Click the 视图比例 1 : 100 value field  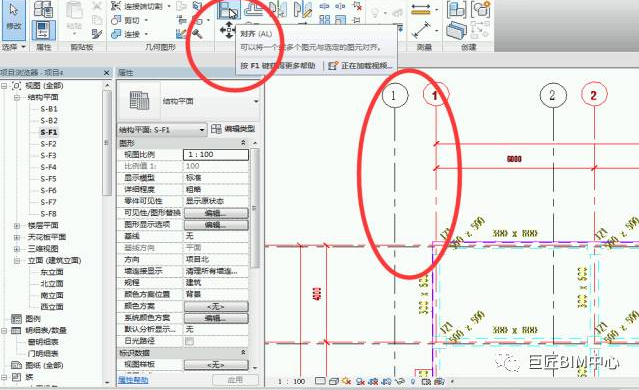tap(216, 154)
